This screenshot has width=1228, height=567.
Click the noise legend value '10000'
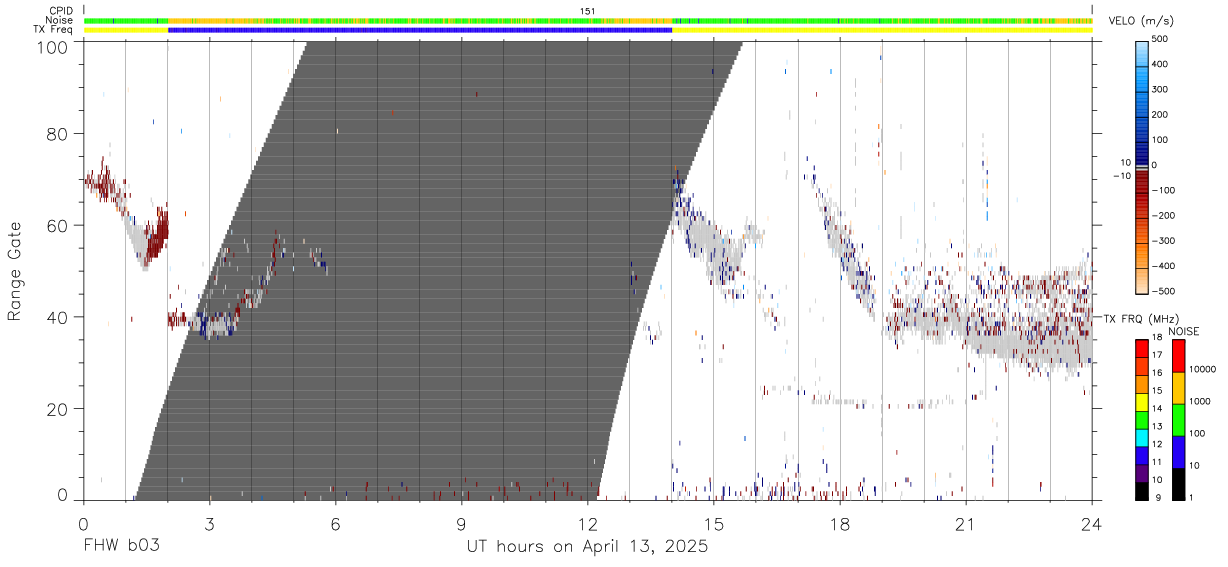pos(1204,370)
